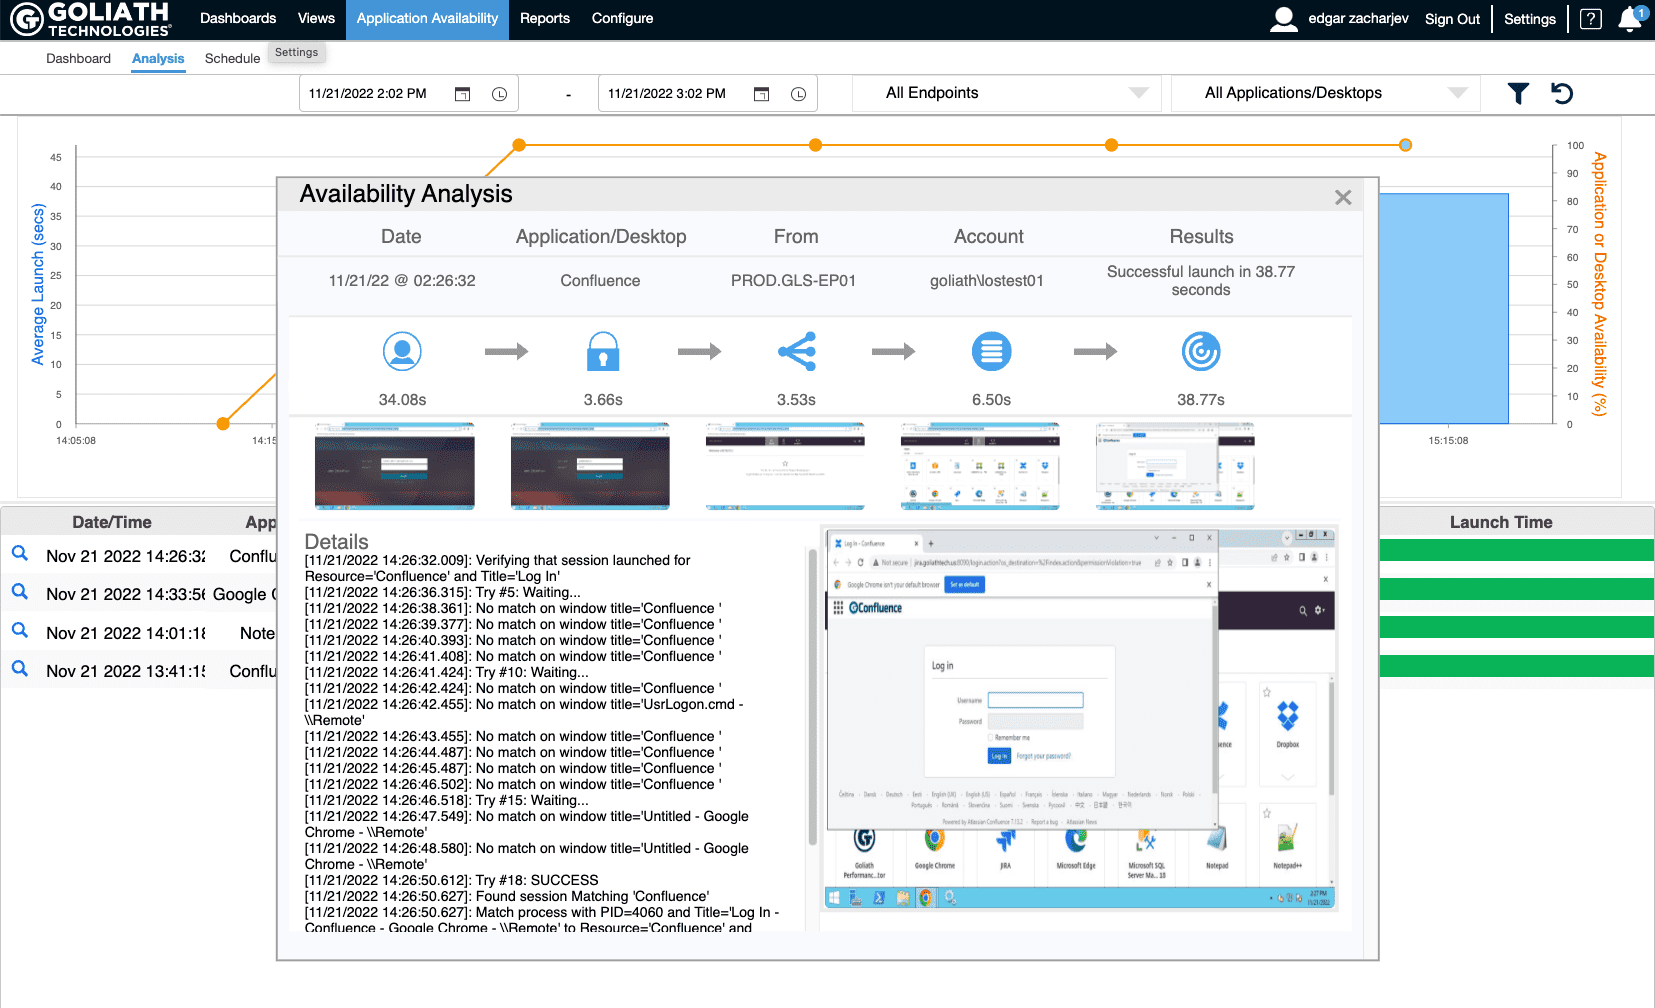Image resolution: width=1655 pixels, height=1008 pixels.
Task: Click the last green Launch Time bar
Action: [1516, 666]
